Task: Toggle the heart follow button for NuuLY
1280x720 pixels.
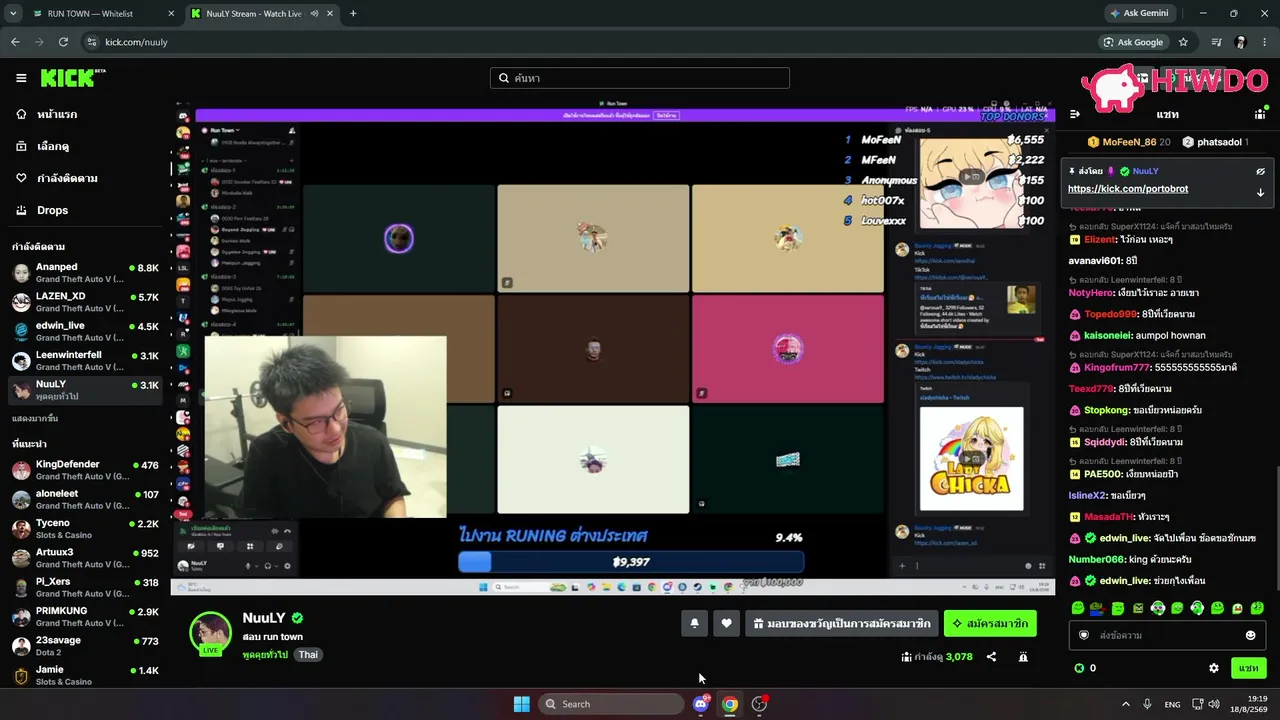Action: tap(726, 623)
